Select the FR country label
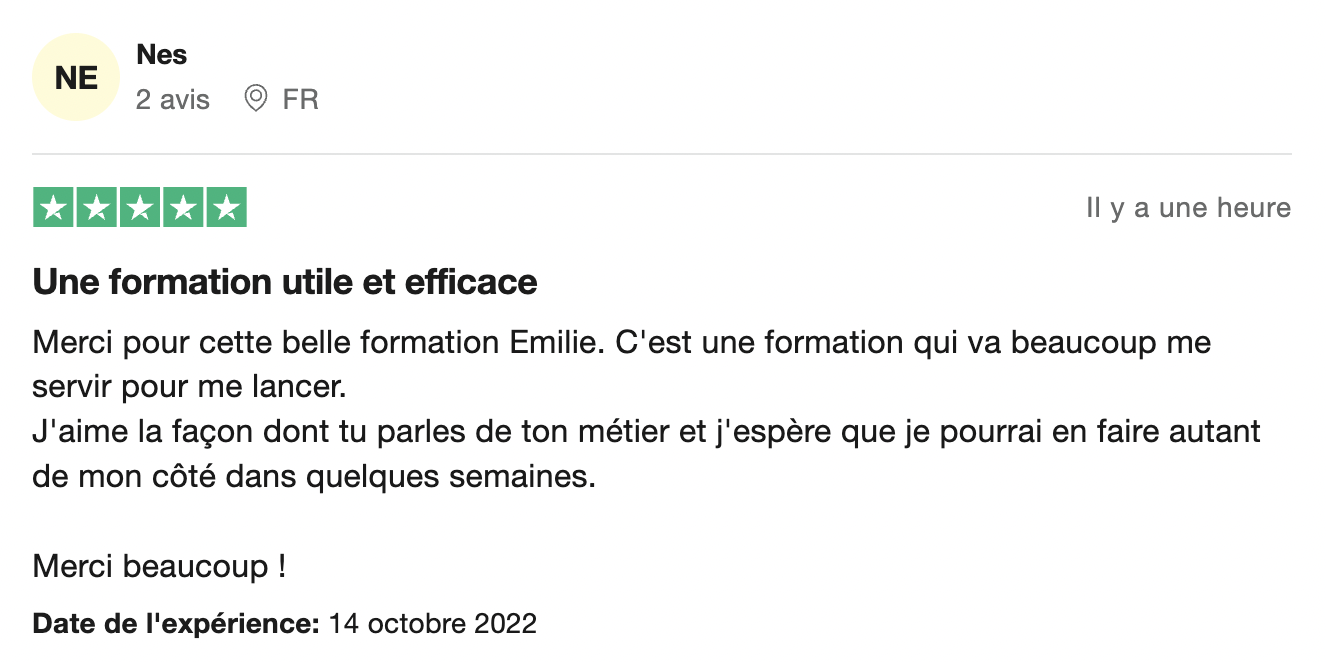The image size is (1326, 662). coord(300,100)
